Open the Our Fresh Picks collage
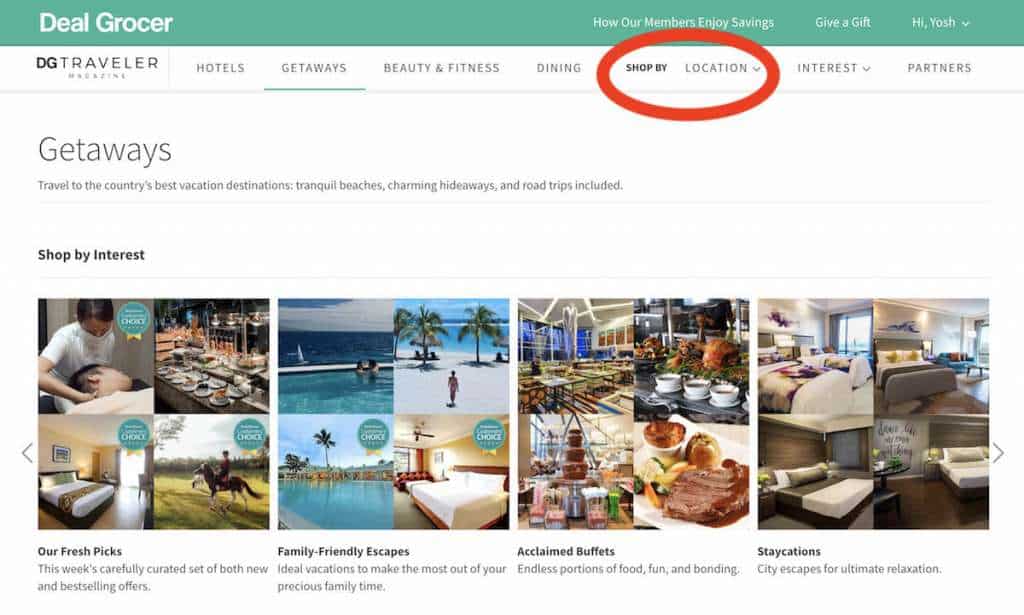 pyautogui.click(x=153, y=413)
